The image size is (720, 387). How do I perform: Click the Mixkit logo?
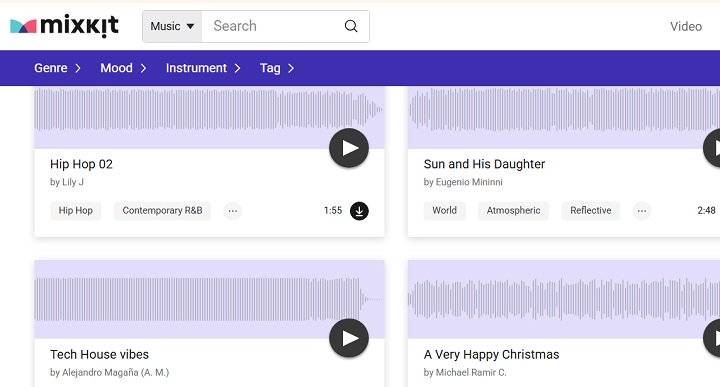click(64, 26)
